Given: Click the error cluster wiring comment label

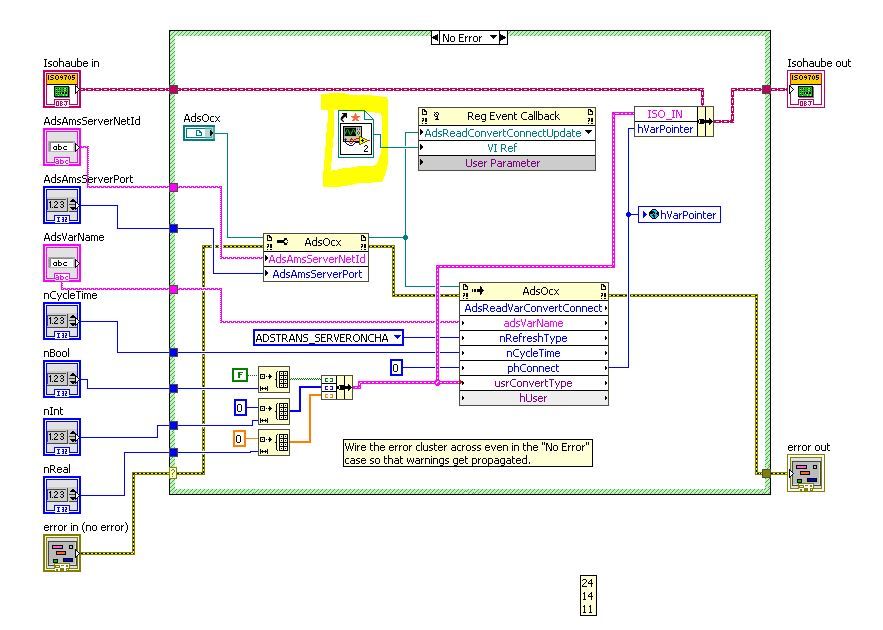Looking at the screenshot, I should pyautogui.click(x=465, y=452).
